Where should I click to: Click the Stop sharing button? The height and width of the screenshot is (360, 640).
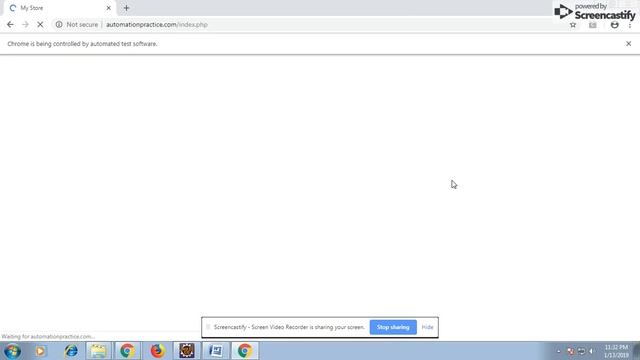coord(393,327)
